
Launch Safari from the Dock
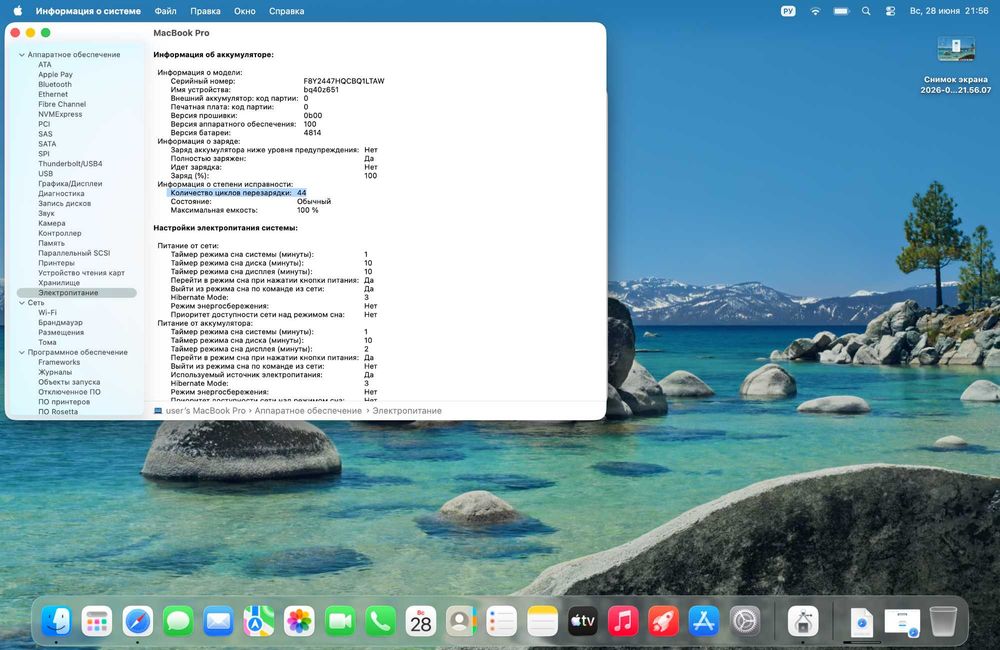[x=138, y=621]
